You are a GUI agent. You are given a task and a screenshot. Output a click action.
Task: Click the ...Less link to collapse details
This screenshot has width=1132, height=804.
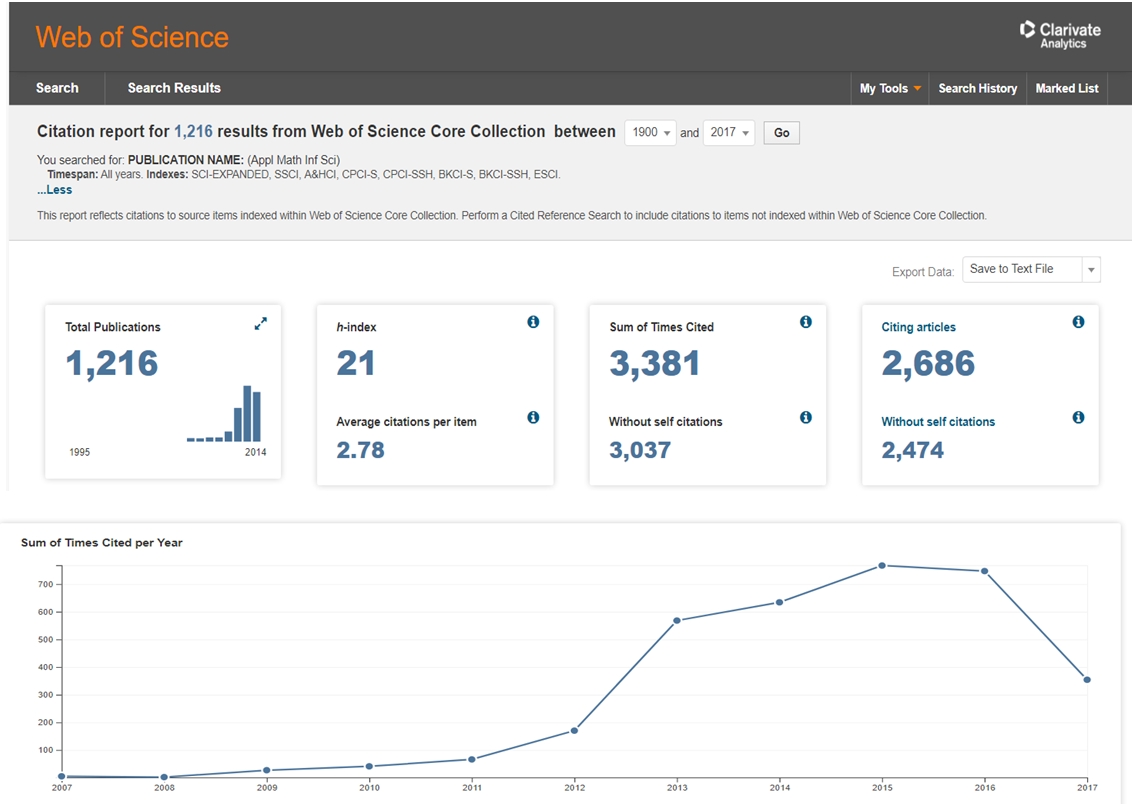(55, 190)
